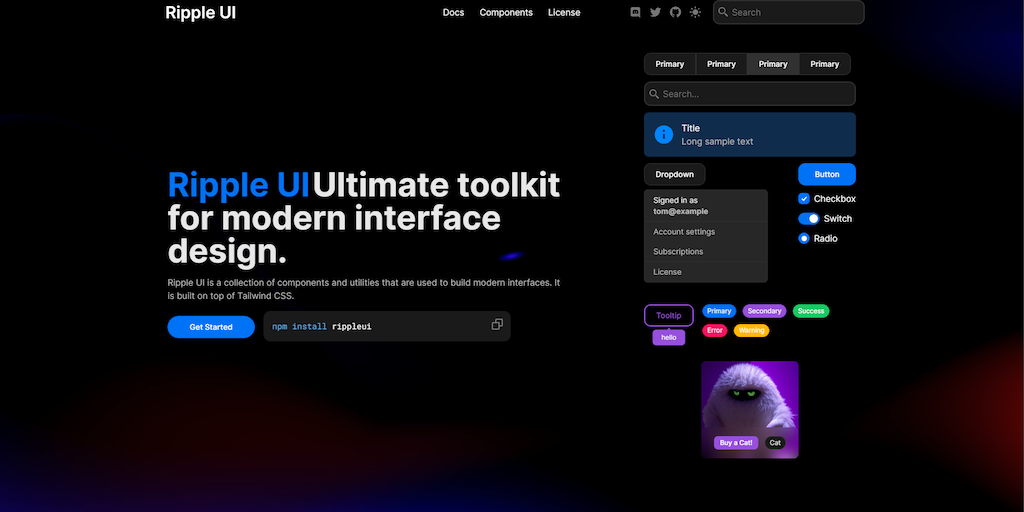Click the Long sample text alert message
1024x512 pixels.
(717, 142)
